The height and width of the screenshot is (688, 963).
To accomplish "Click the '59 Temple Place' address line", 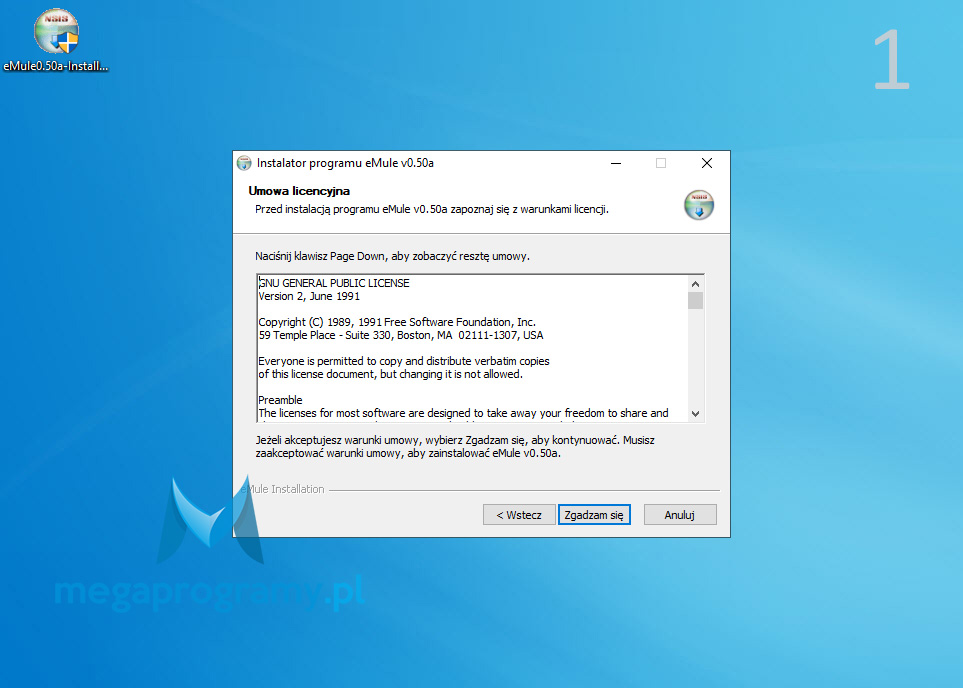I will coord(400,335).
